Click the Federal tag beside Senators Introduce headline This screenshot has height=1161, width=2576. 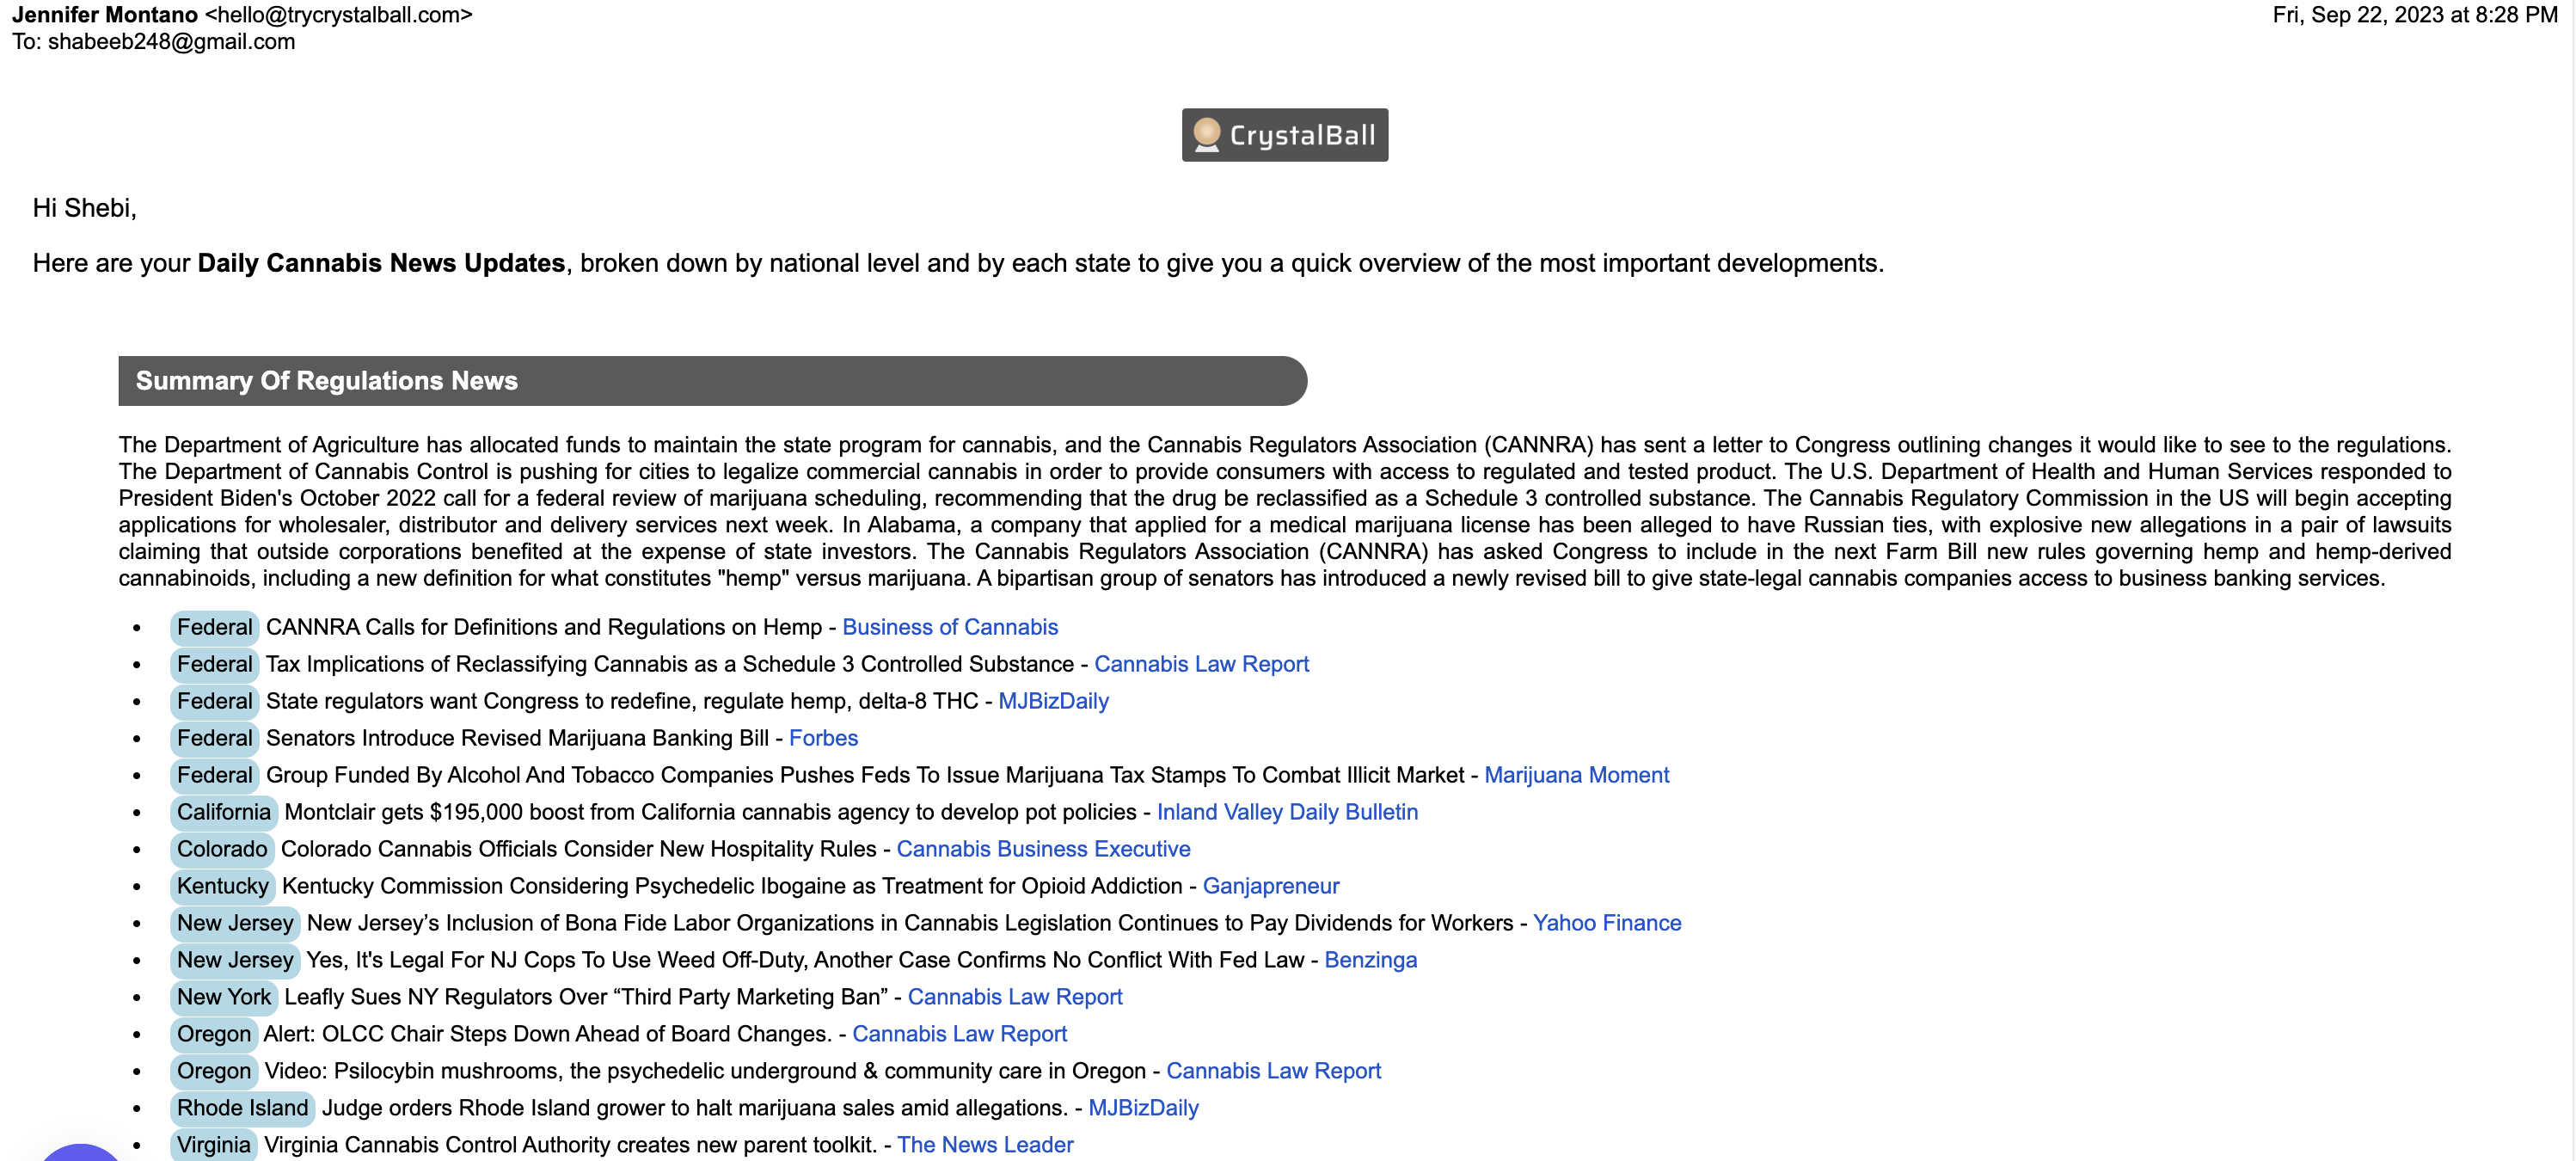click(x=214, y=738)
